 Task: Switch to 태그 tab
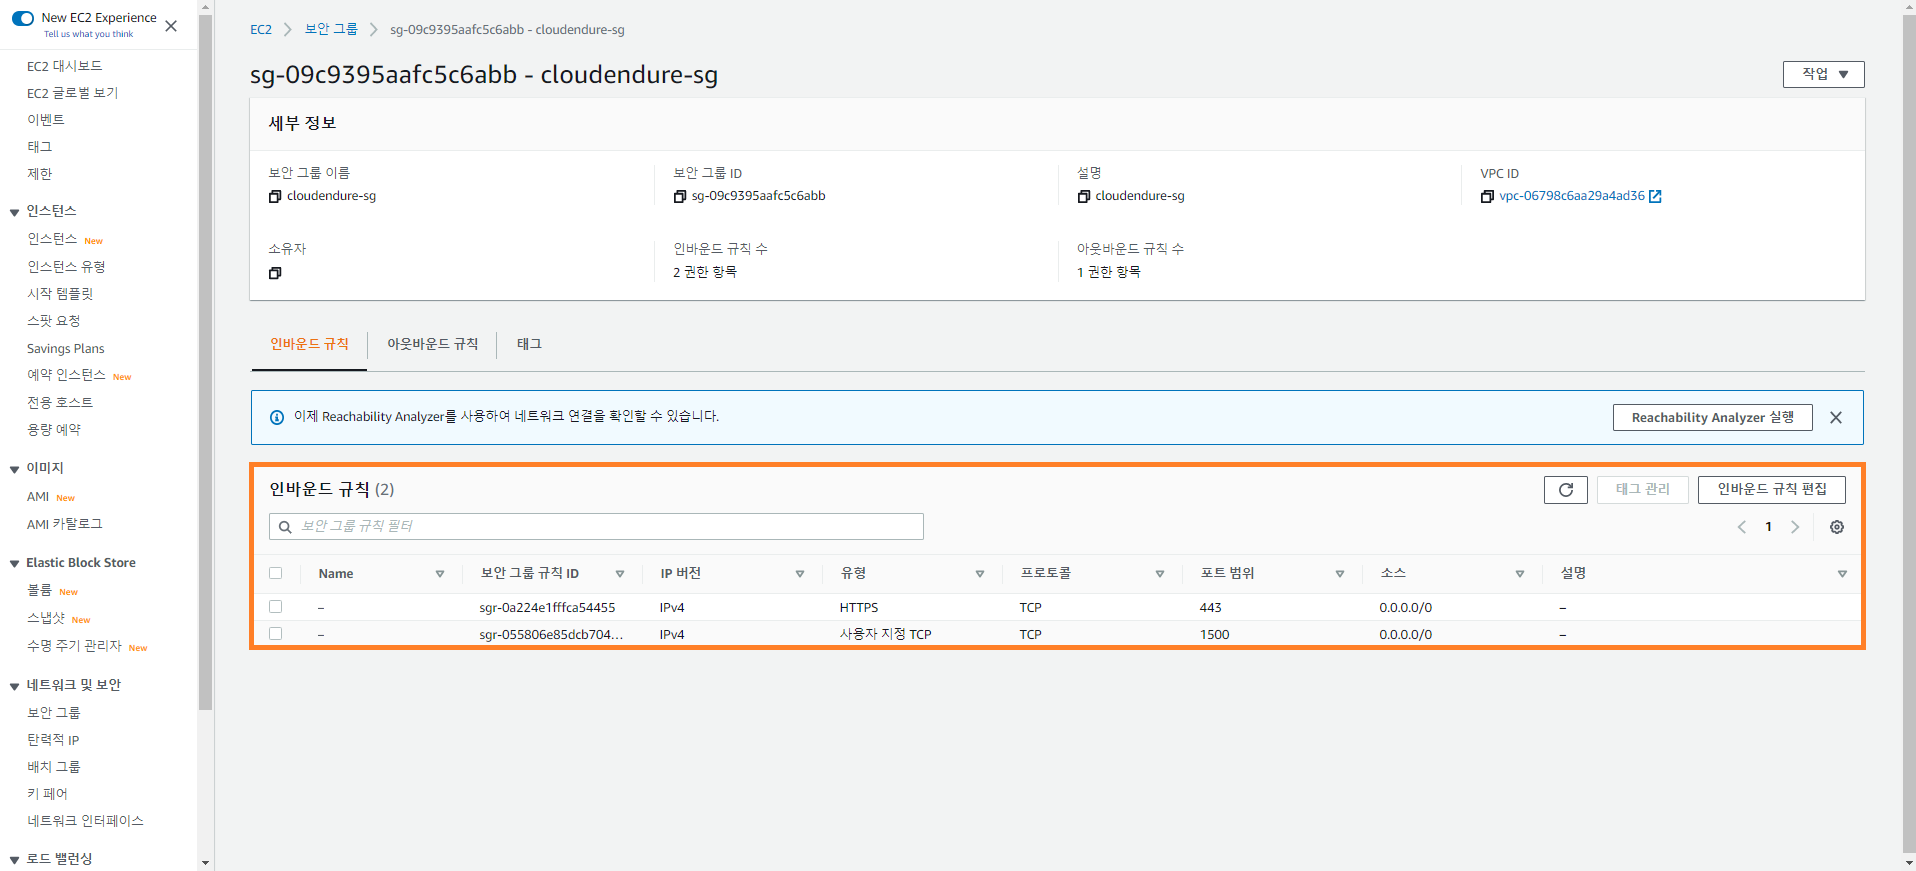point(529,344)
